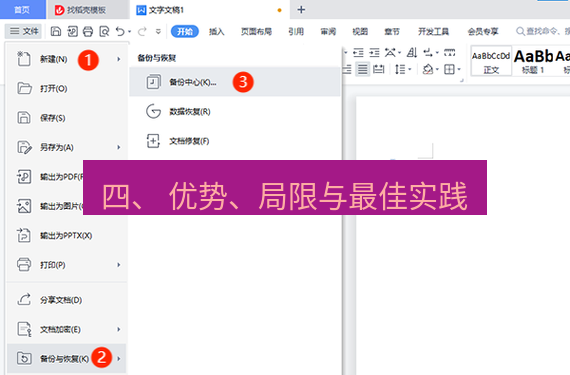This screenshot has height=375, width=570.
Task: Click the Undo arrow icon
Action: 120,32
